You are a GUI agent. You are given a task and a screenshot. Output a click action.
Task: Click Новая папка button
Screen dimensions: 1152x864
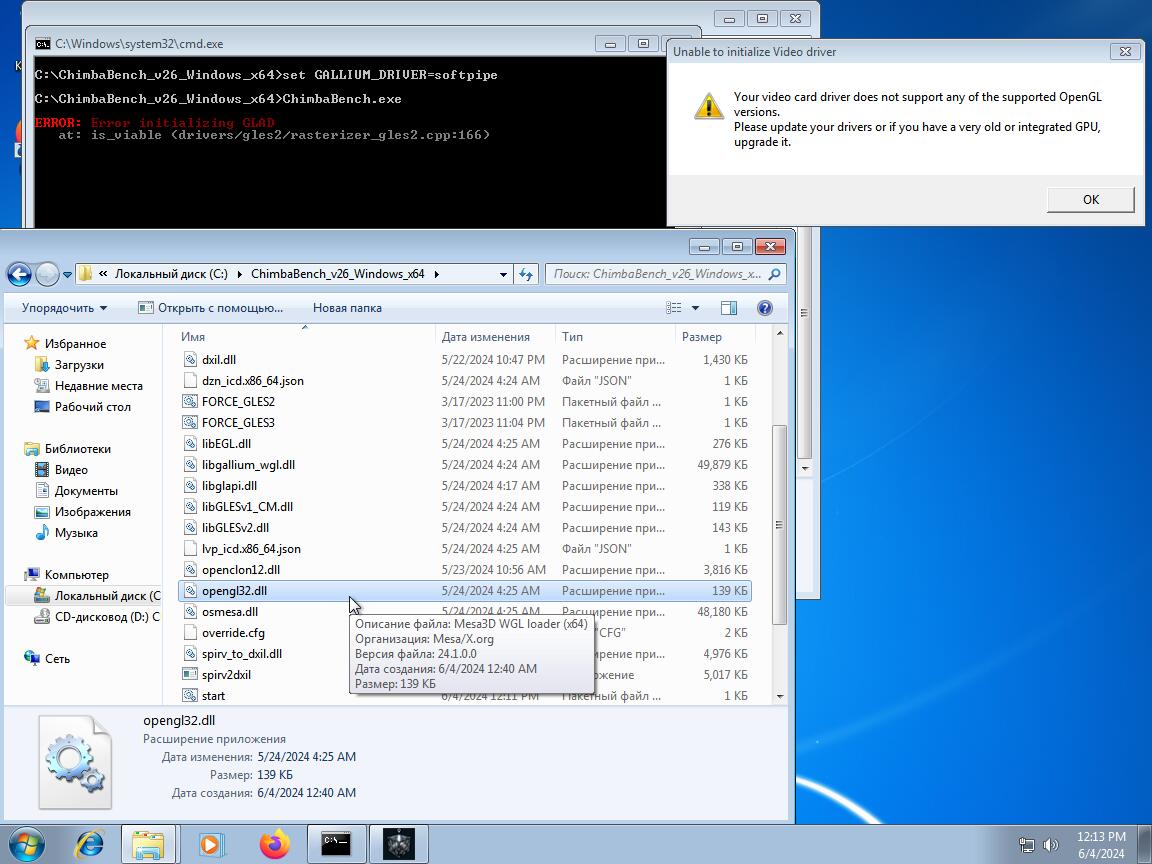347,308
